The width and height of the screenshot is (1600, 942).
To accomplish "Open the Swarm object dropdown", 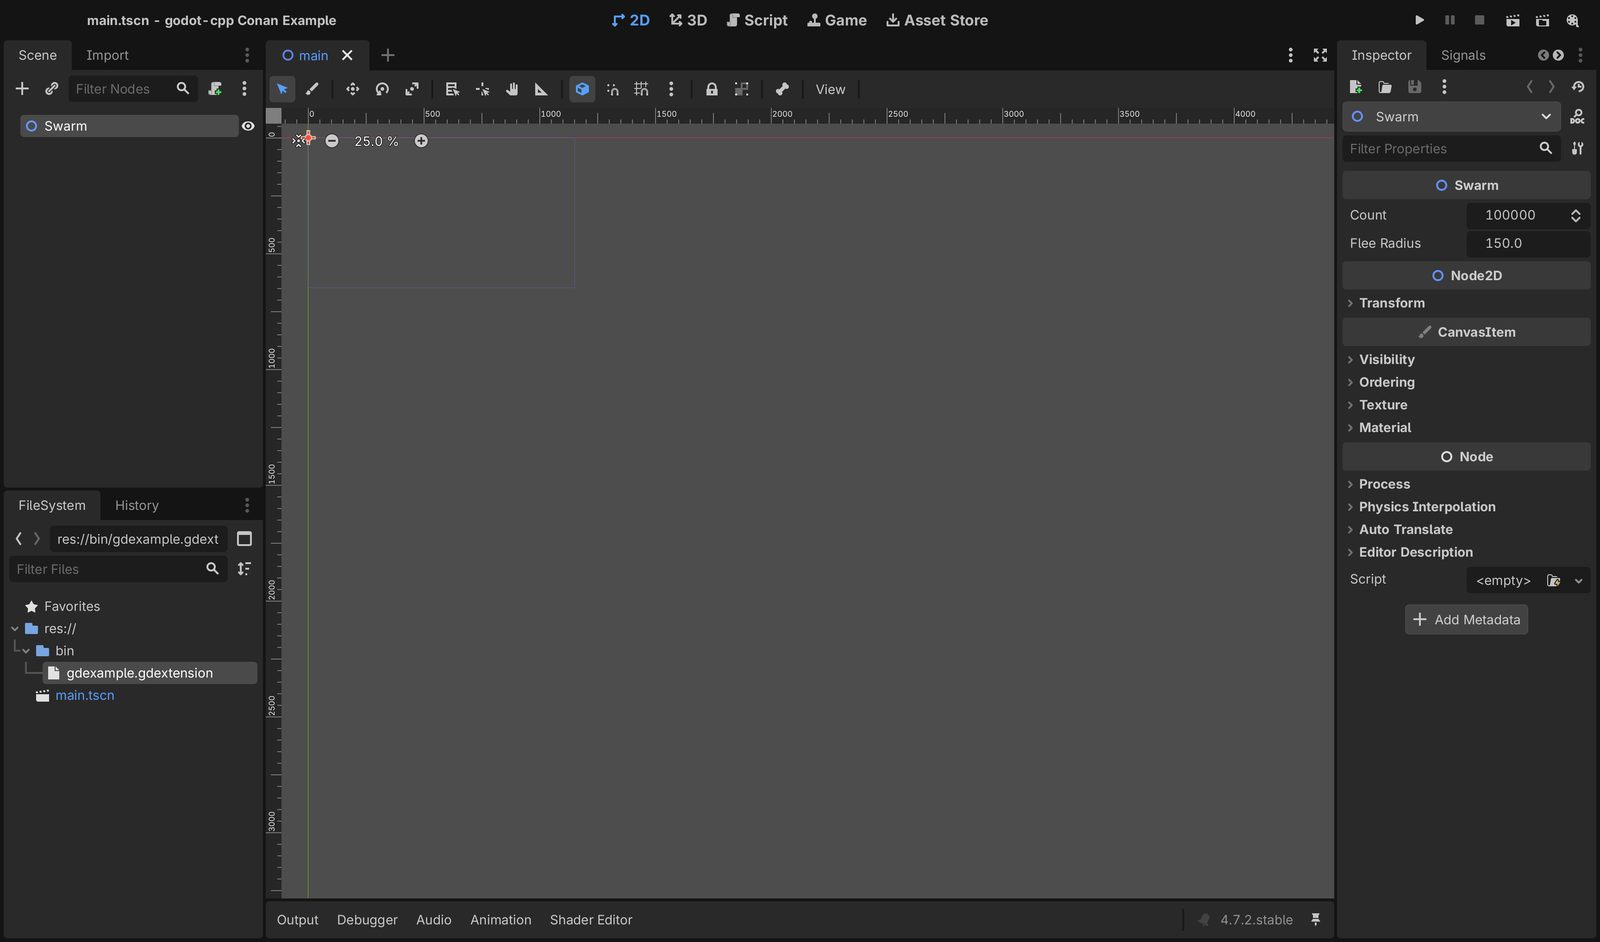I will 1451,117.
